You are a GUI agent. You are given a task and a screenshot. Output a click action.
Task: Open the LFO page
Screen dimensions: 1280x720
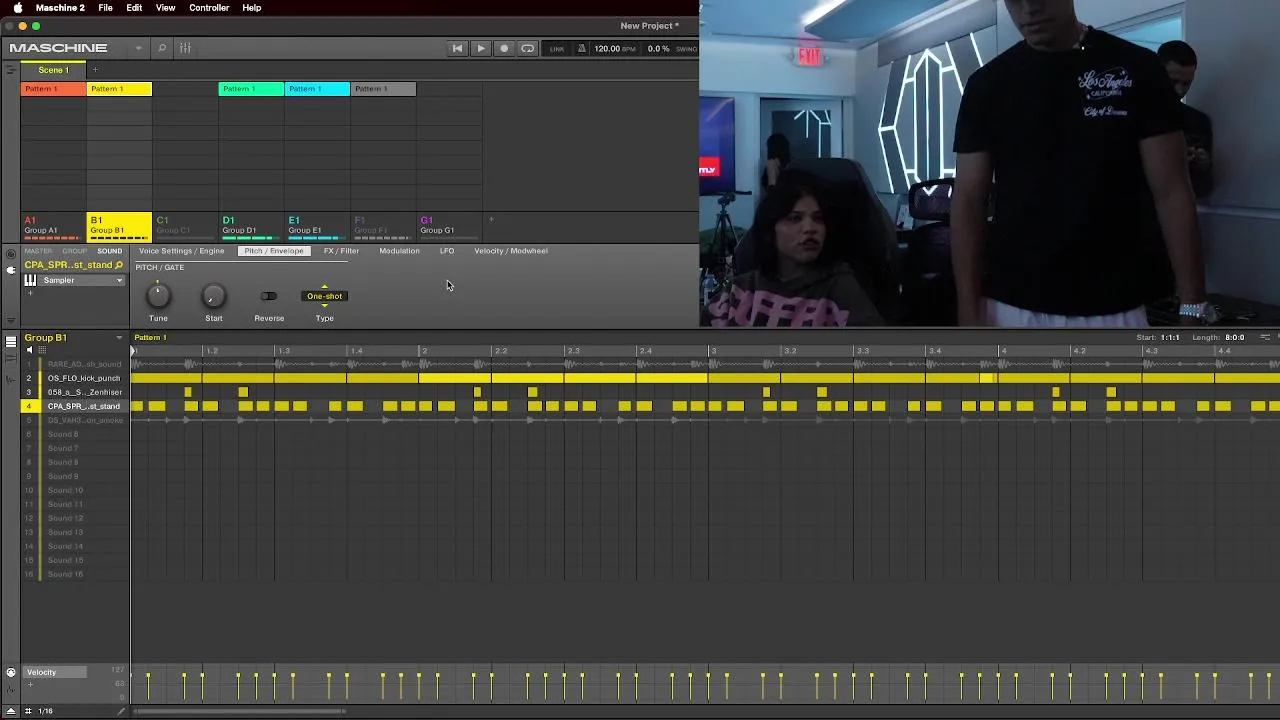point(447,251)
